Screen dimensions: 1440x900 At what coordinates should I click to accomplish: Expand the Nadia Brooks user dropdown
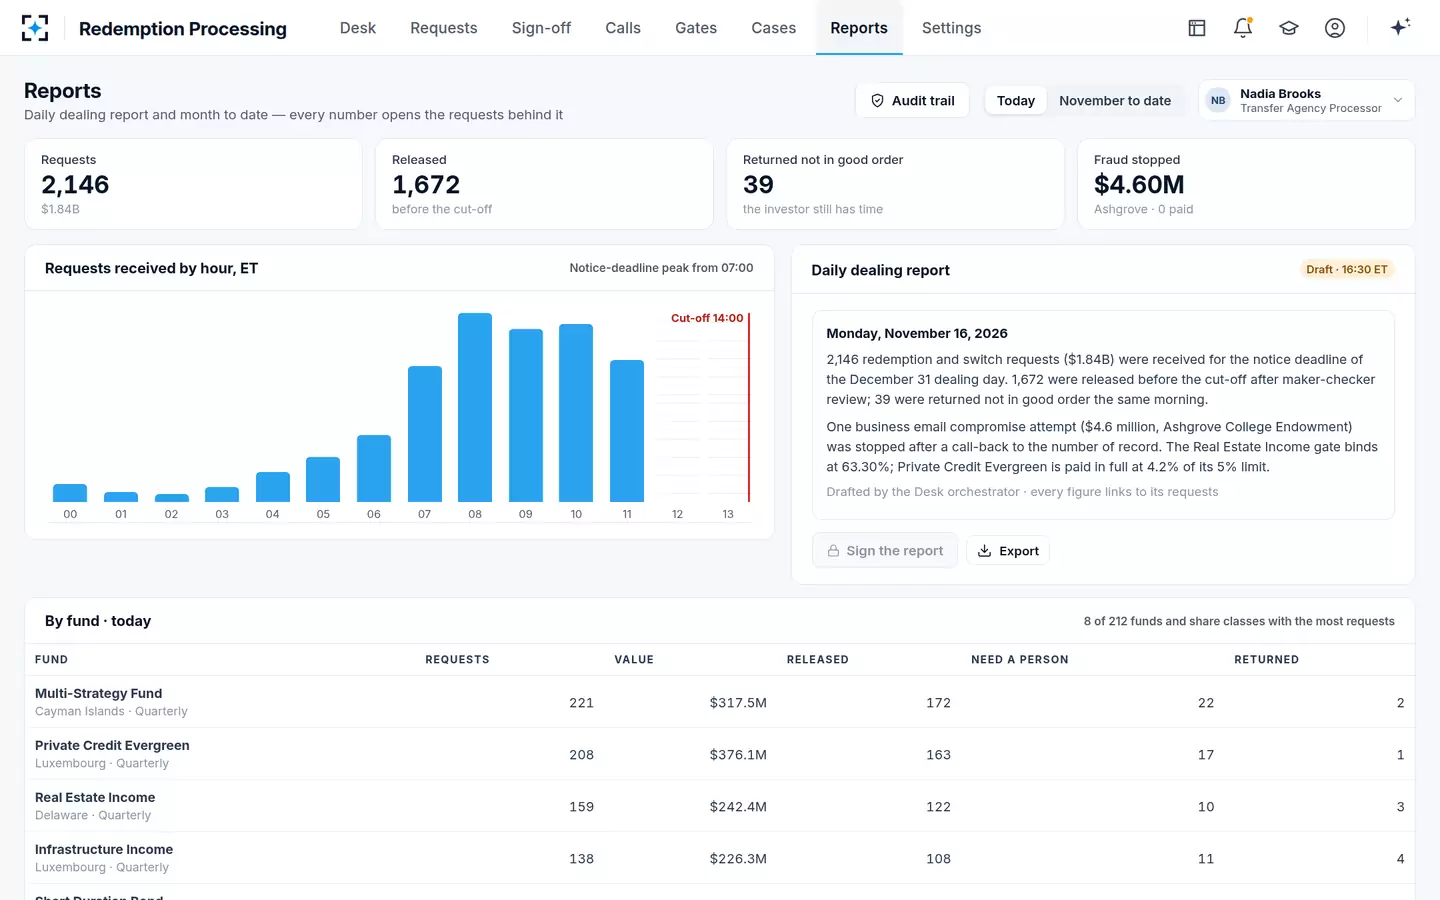(x=1306, y=100)
